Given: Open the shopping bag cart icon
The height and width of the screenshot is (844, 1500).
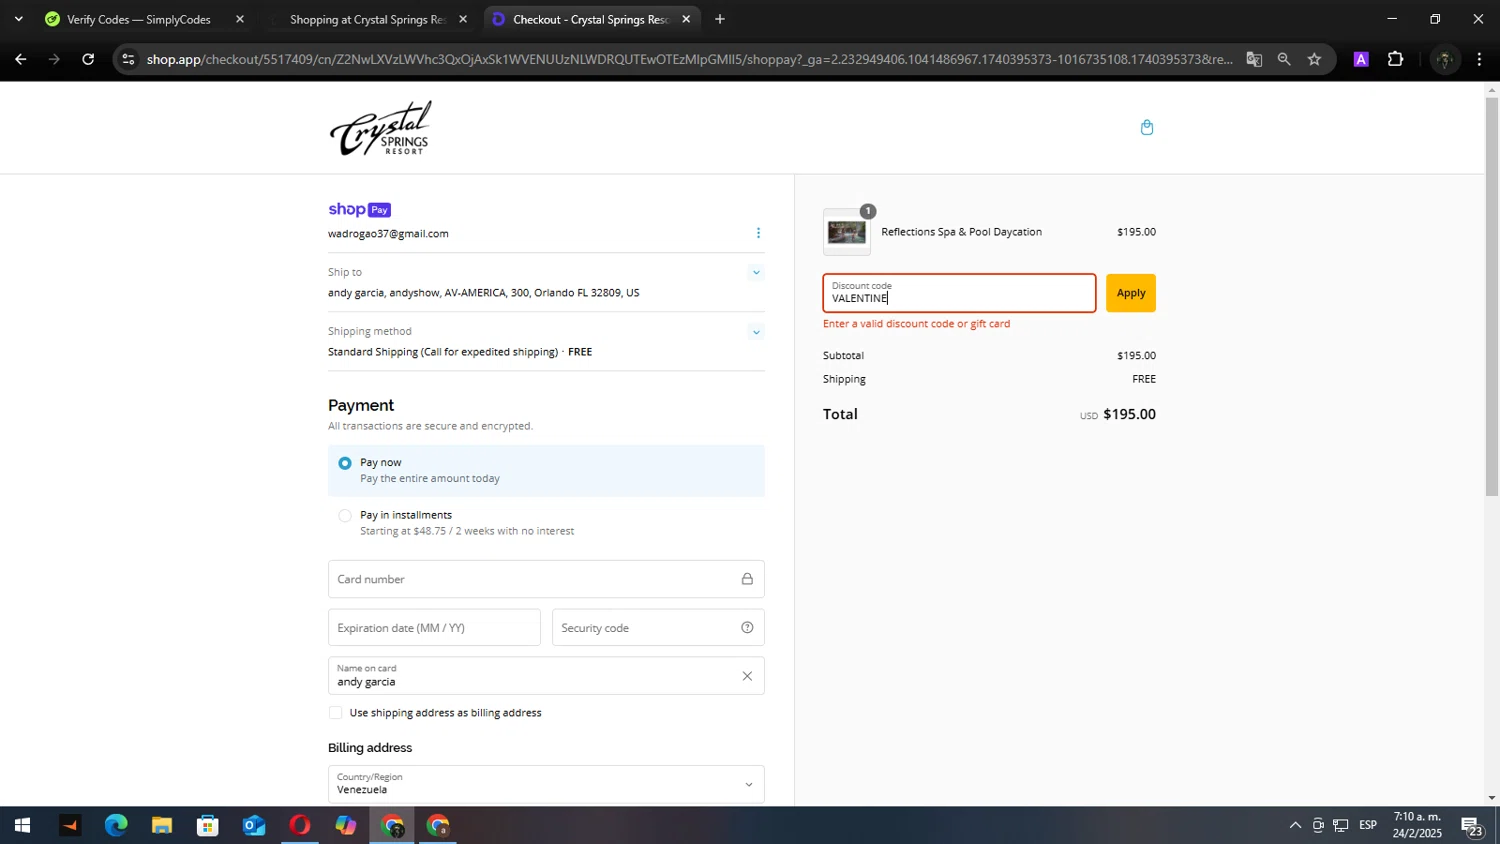Looking at the screenshot, I should pyautogui.click(x=1147, y=127).
